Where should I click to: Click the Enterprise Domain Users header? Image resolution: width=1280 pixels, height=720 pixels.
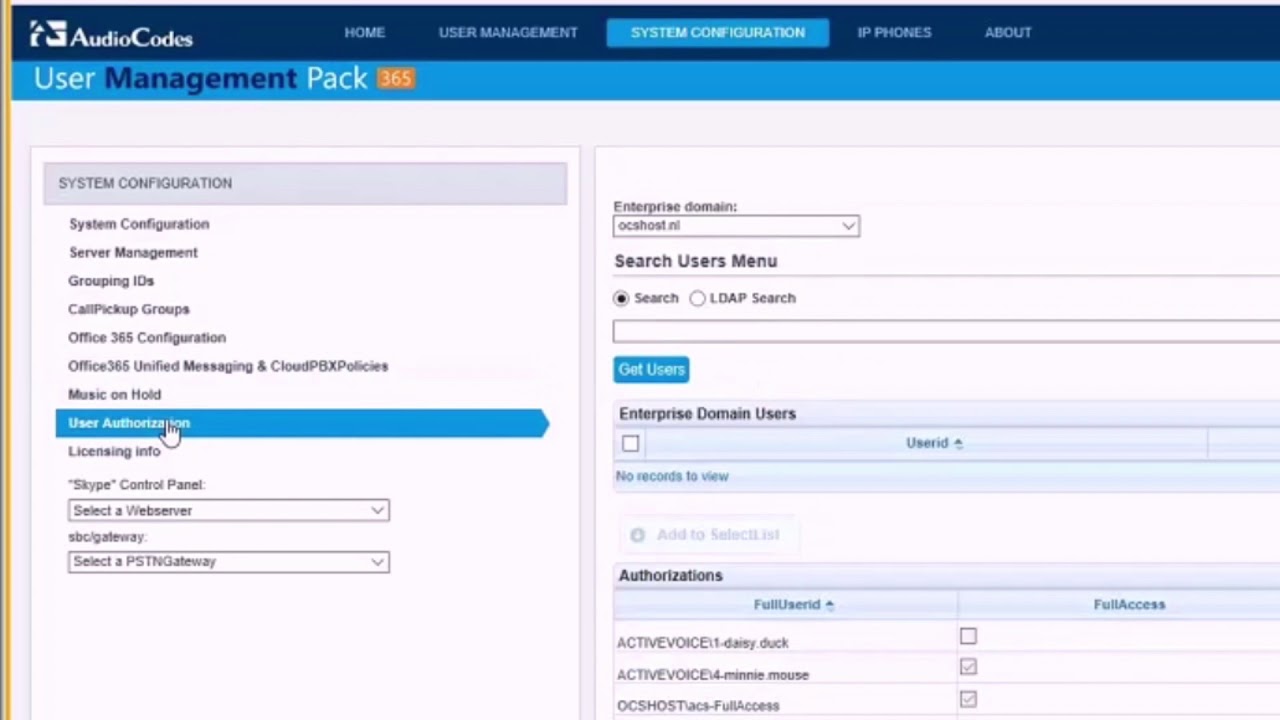(x=707, y=414)
